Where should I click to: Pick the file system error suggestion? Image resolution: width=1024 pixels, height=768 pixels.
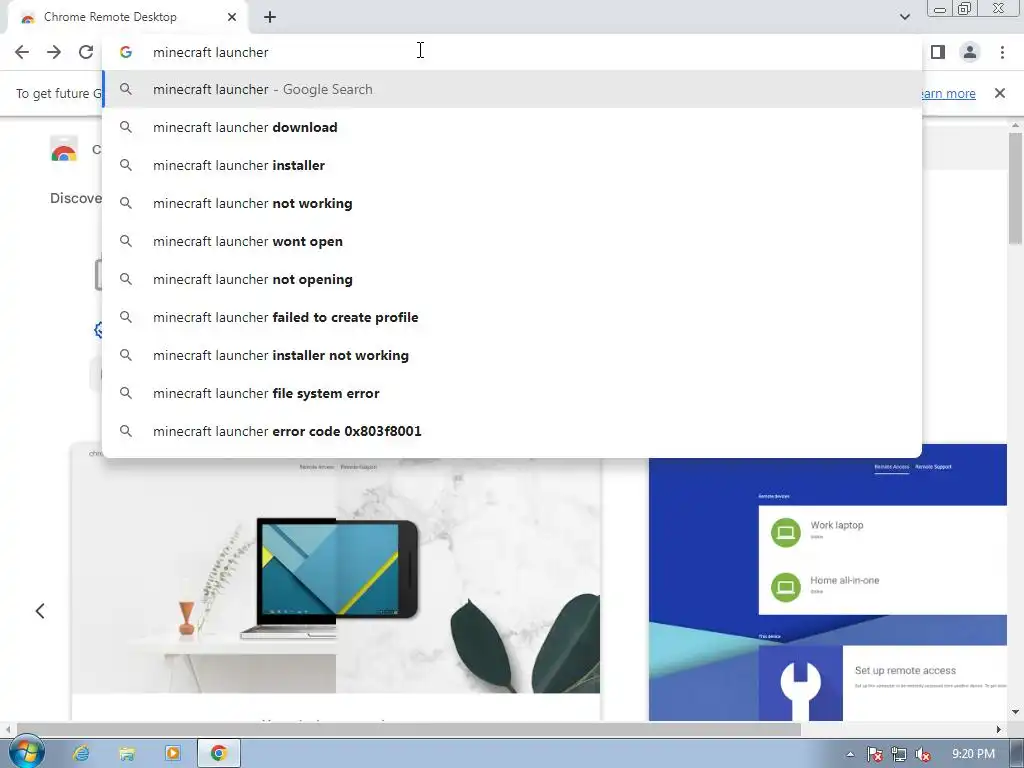(512, 393)
